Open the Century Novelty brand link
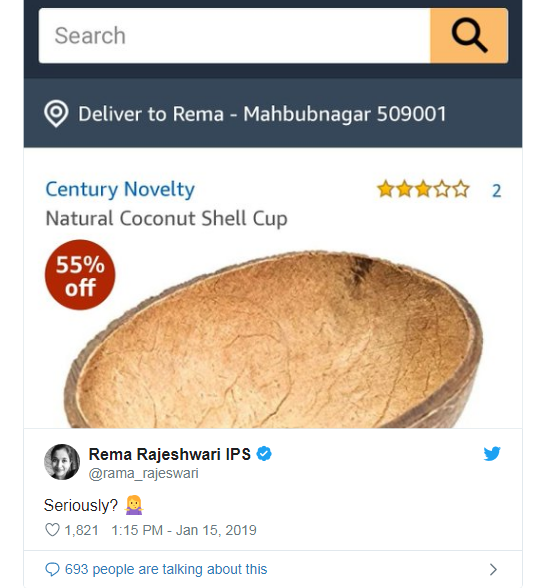 click(x=120, y=189)
